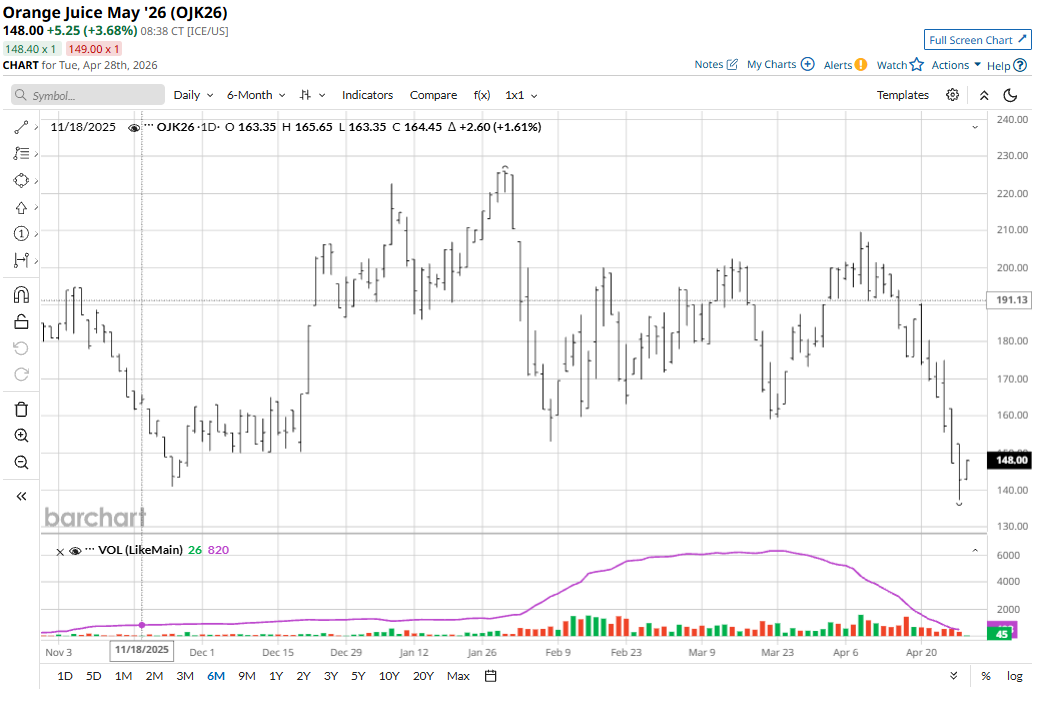This screenshot has width=1048, height=709.
Task: Click the red 149.00 x 1 ask
Action: (94, 49)
